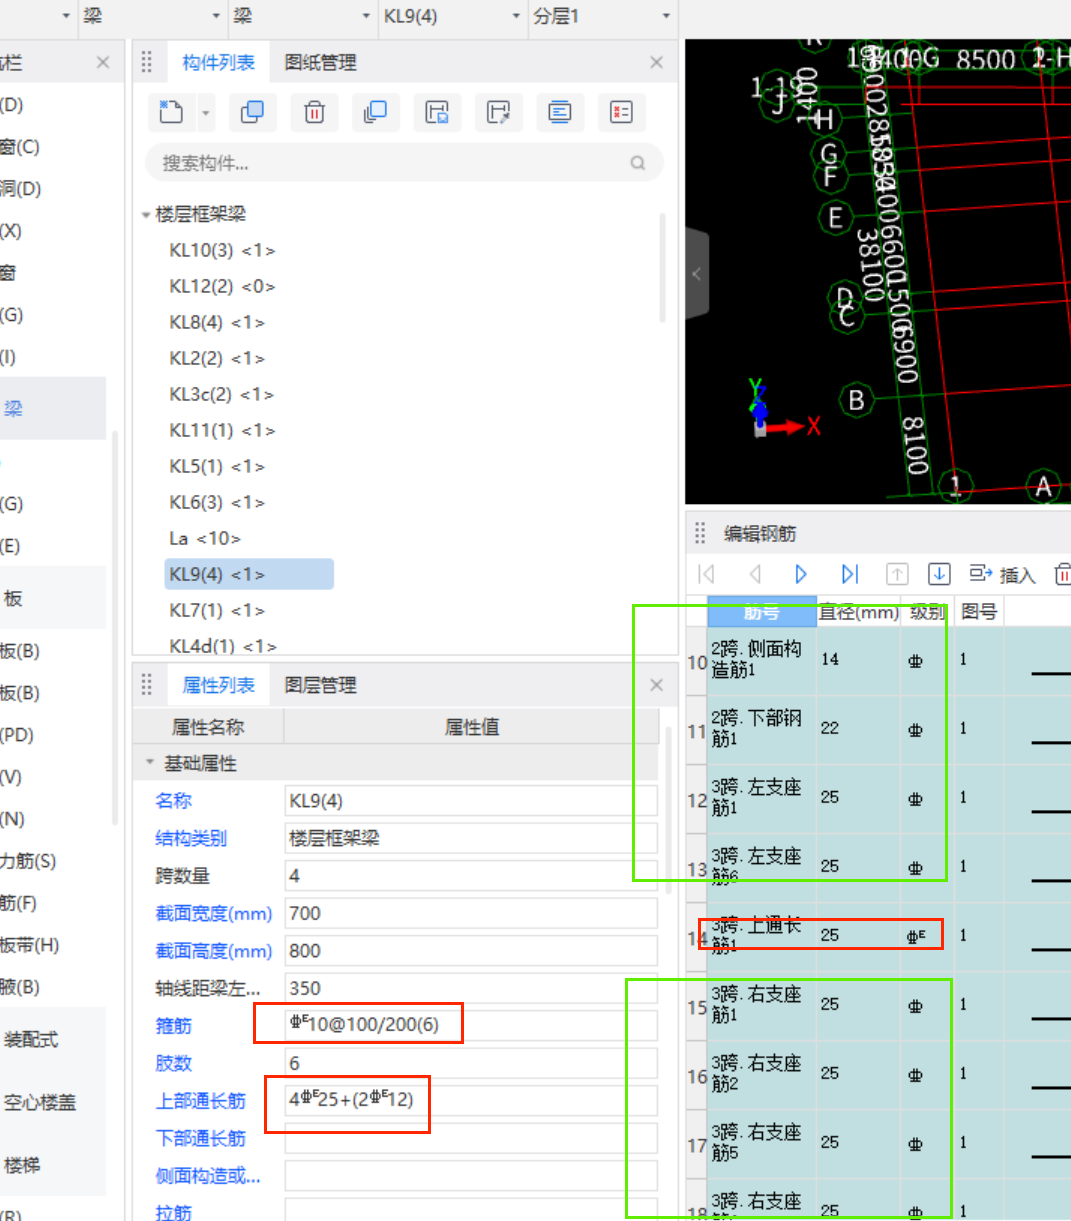The height and width of the screenshot is (1221, 1071).
Task: Select KL7(1) in component list
Action: pos(217,610)
